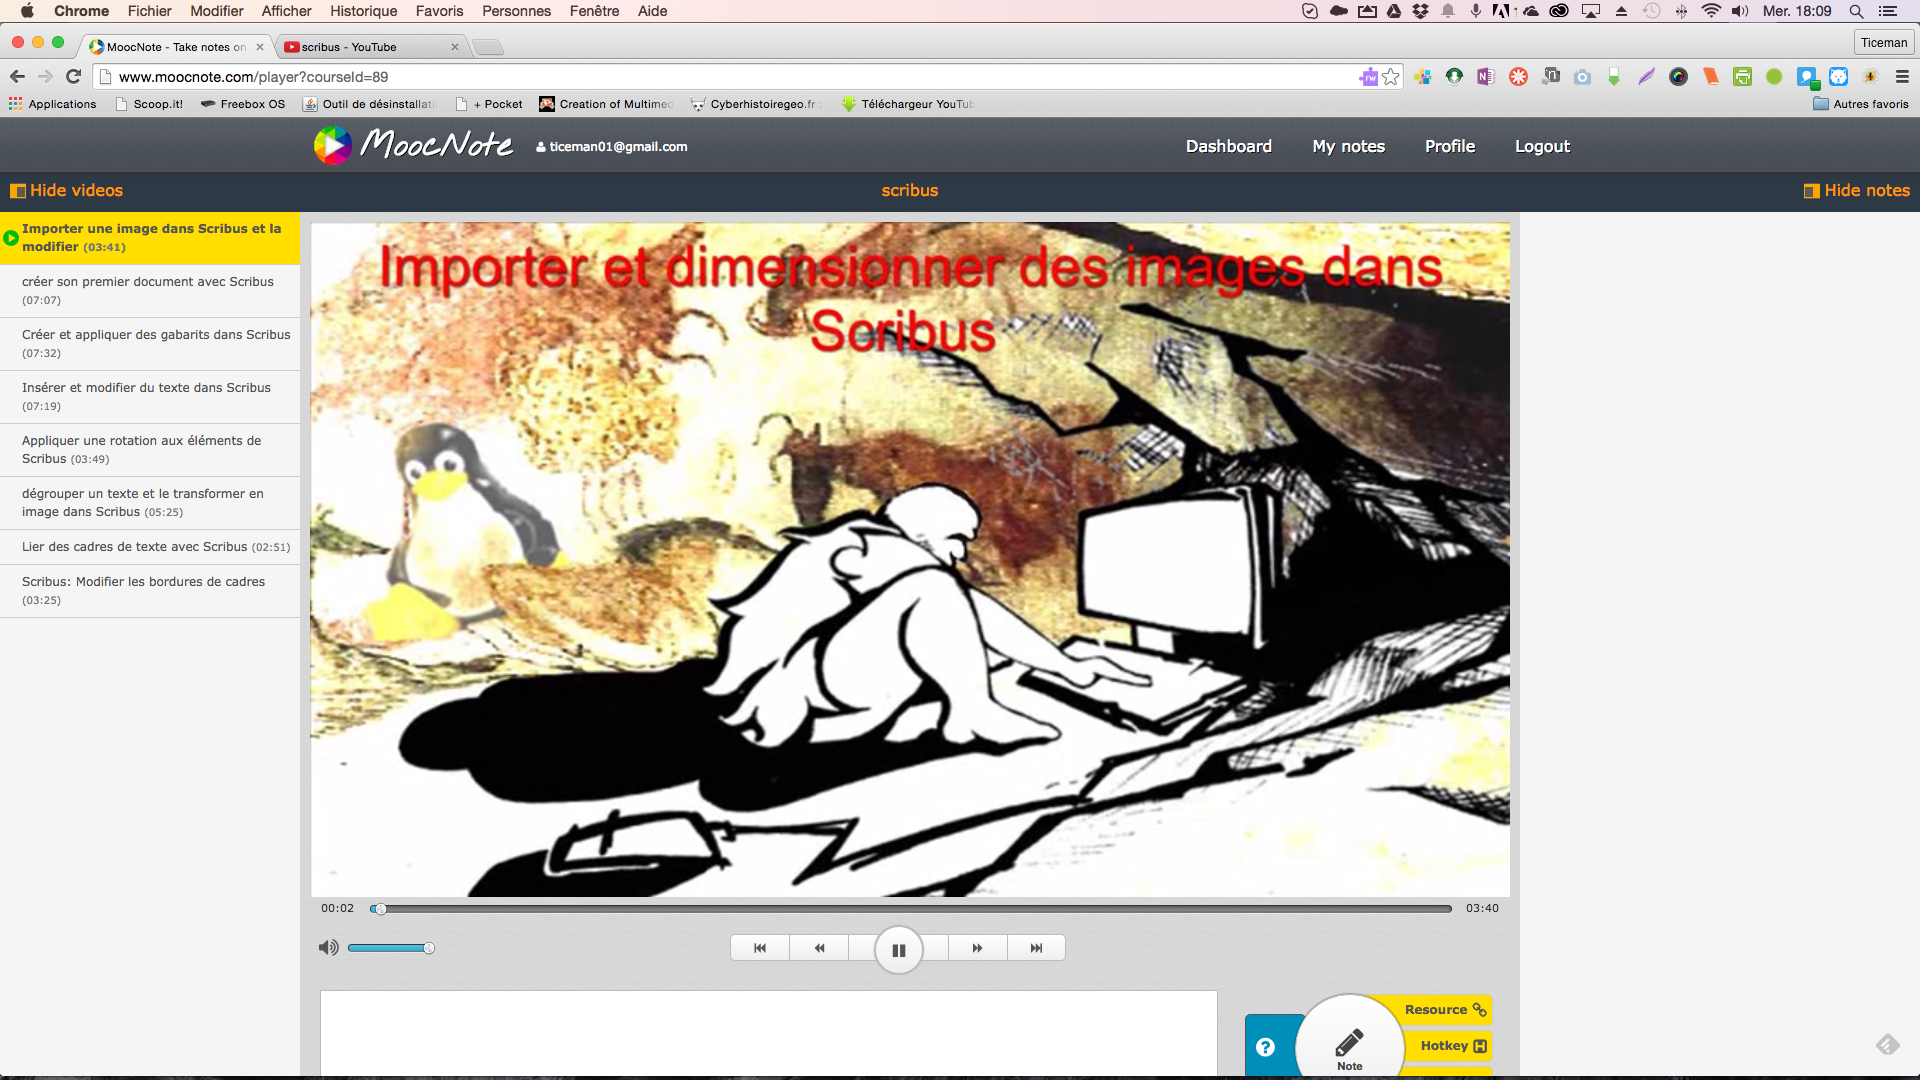Select video 'créer son premier document avec Scribus'
The width and height of the screenshot is (1920, 1080).
[x=150, y=291]
